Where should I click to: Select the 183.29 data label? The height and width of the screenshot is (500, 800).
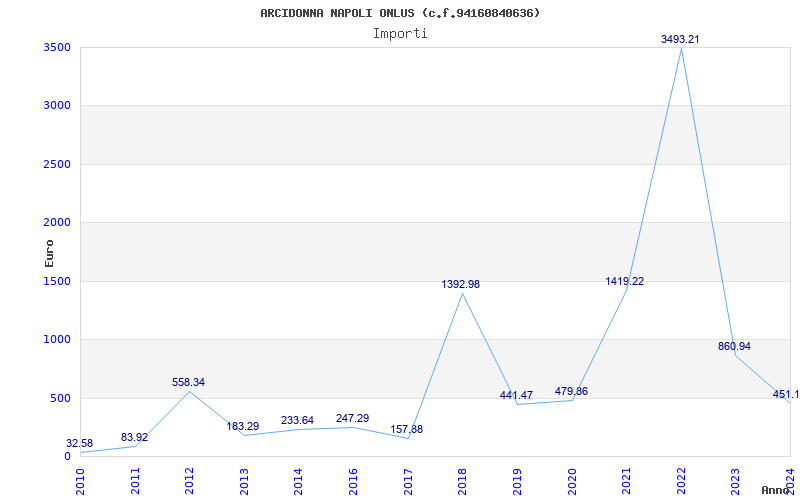click(243, 427)
